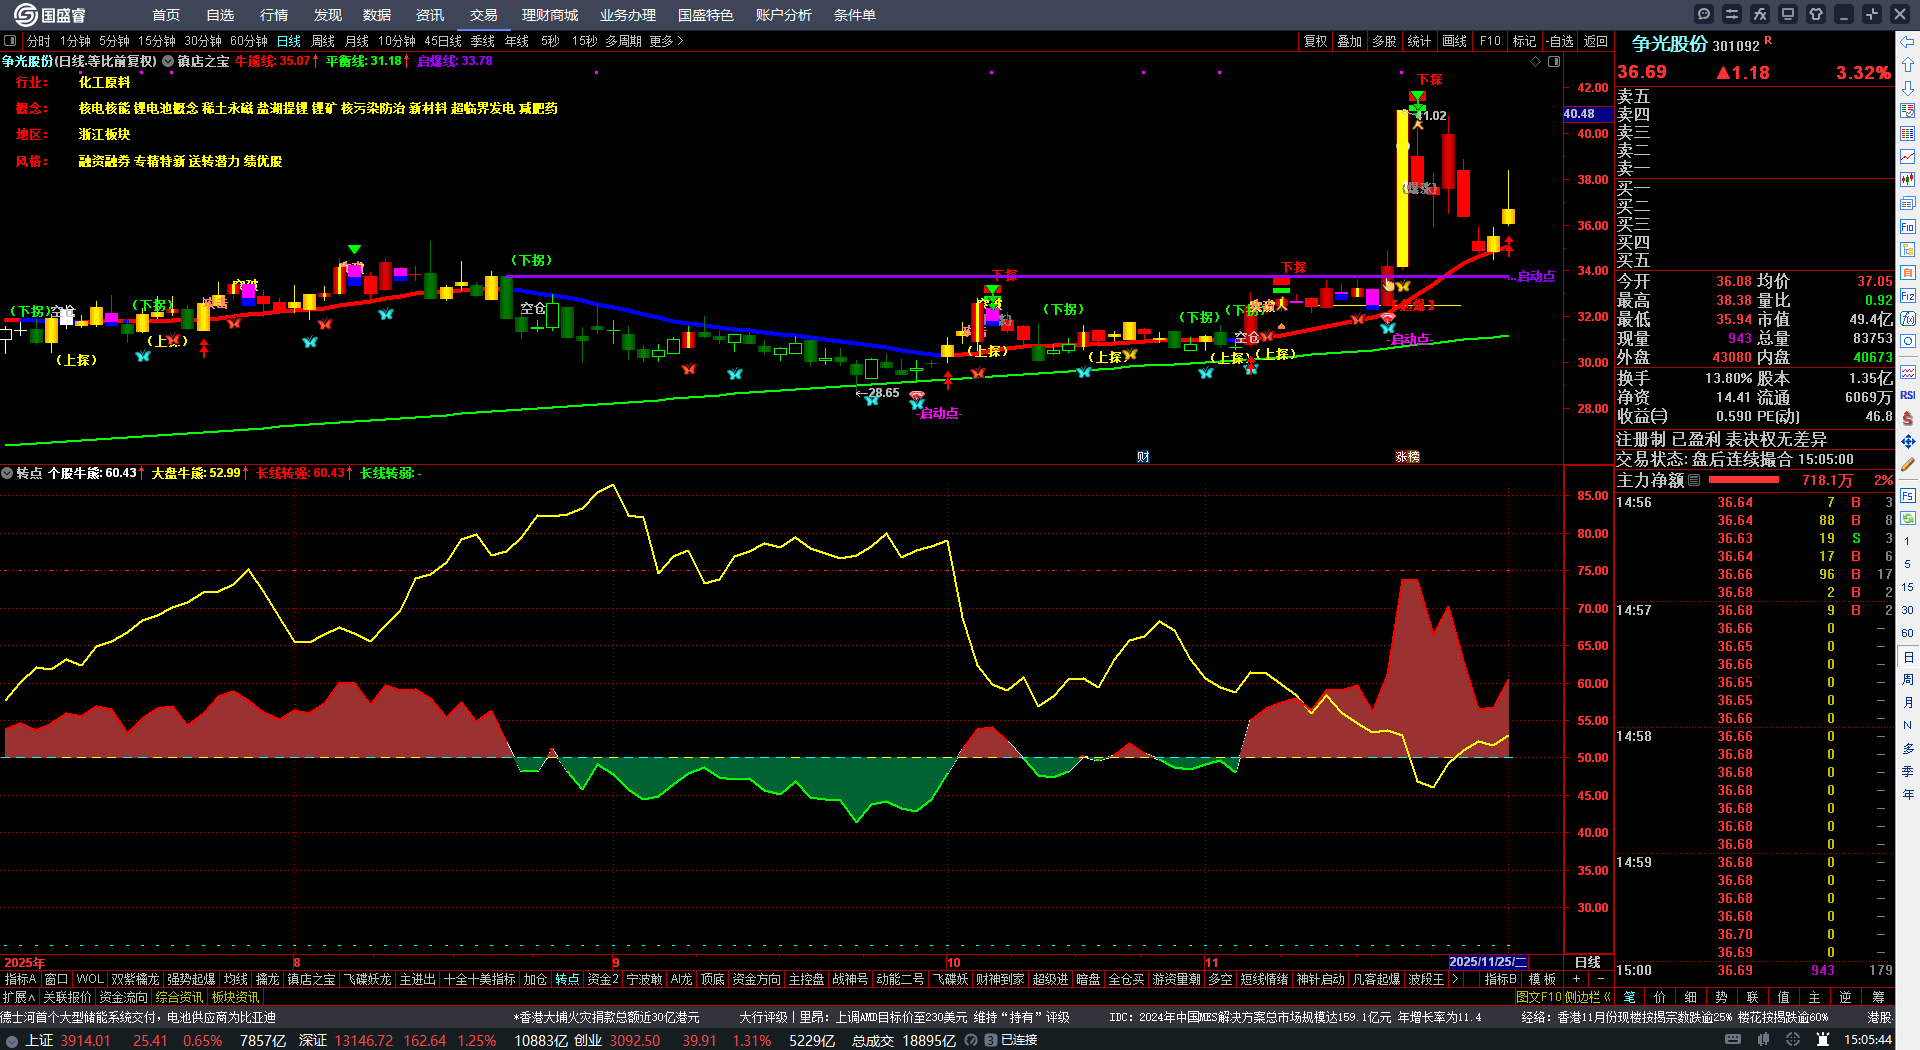
Task: Click the keyboard icon in status bar
Action: point(1733,1040)
